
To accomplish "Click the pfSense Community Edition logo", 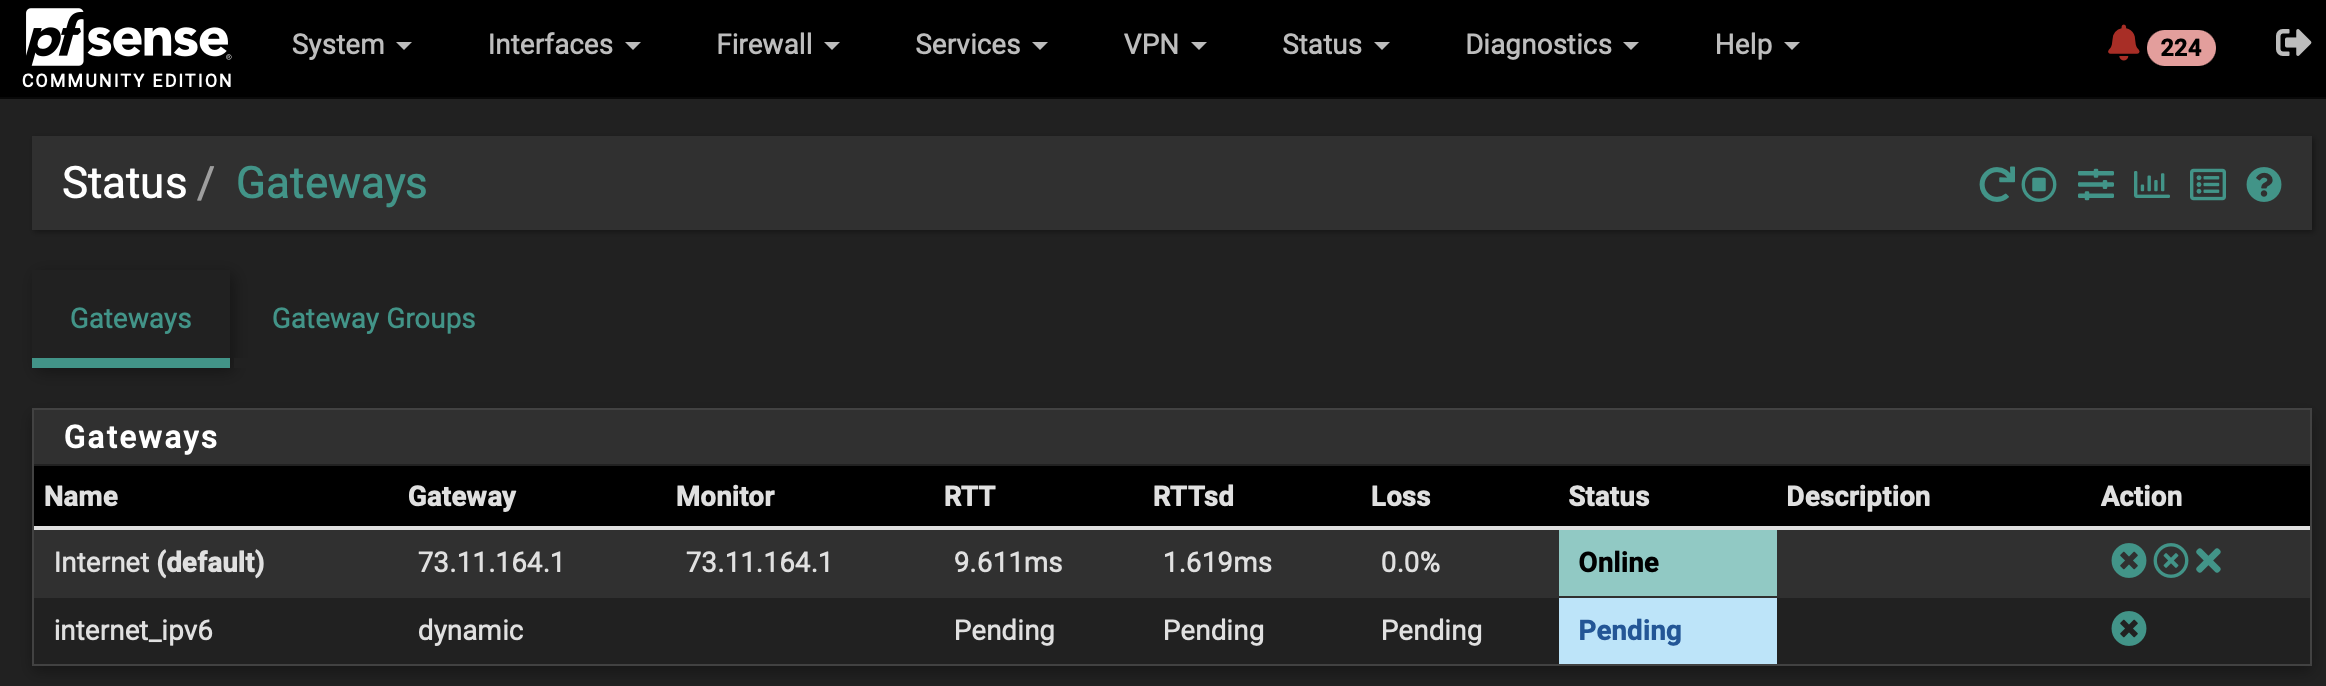I will (127, 48).
